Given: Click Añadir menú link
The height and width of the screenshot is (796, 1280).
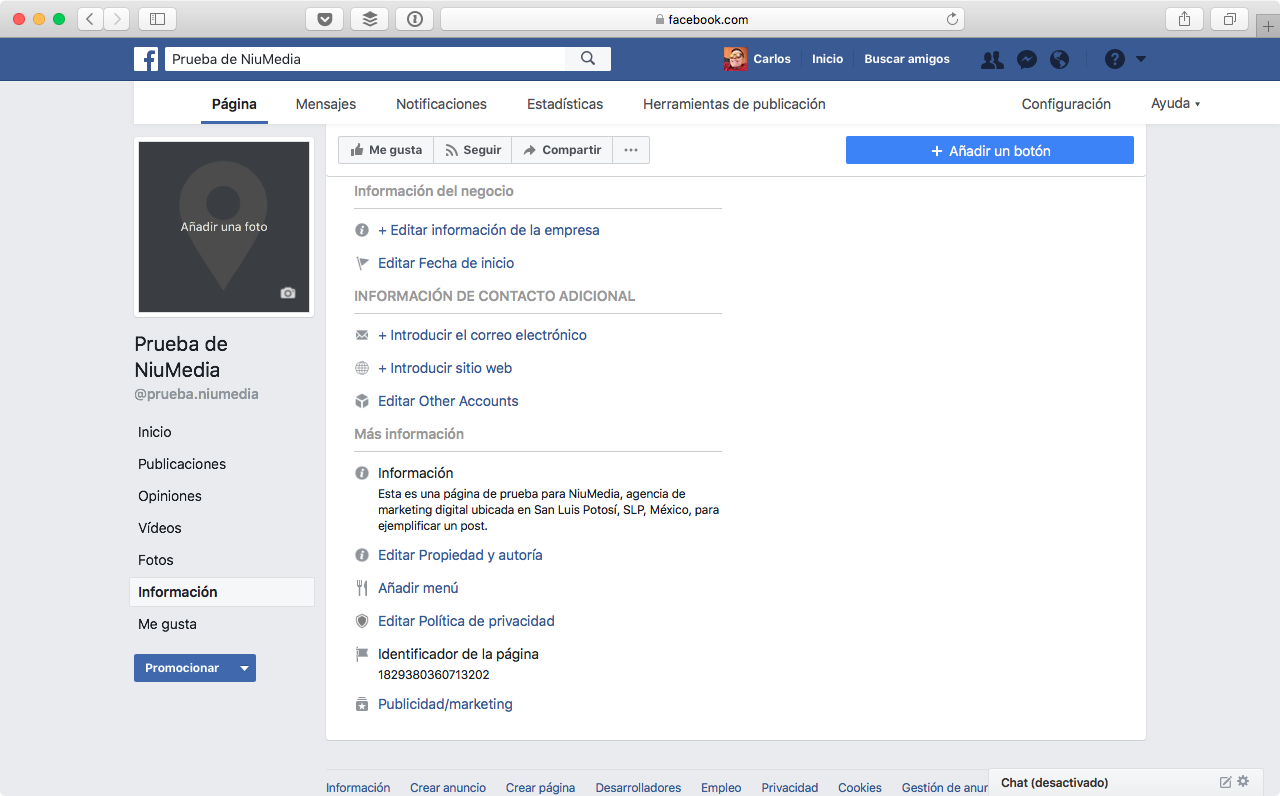Looking at the screenshot, I should pyautogui.click(x=418, y=588).
